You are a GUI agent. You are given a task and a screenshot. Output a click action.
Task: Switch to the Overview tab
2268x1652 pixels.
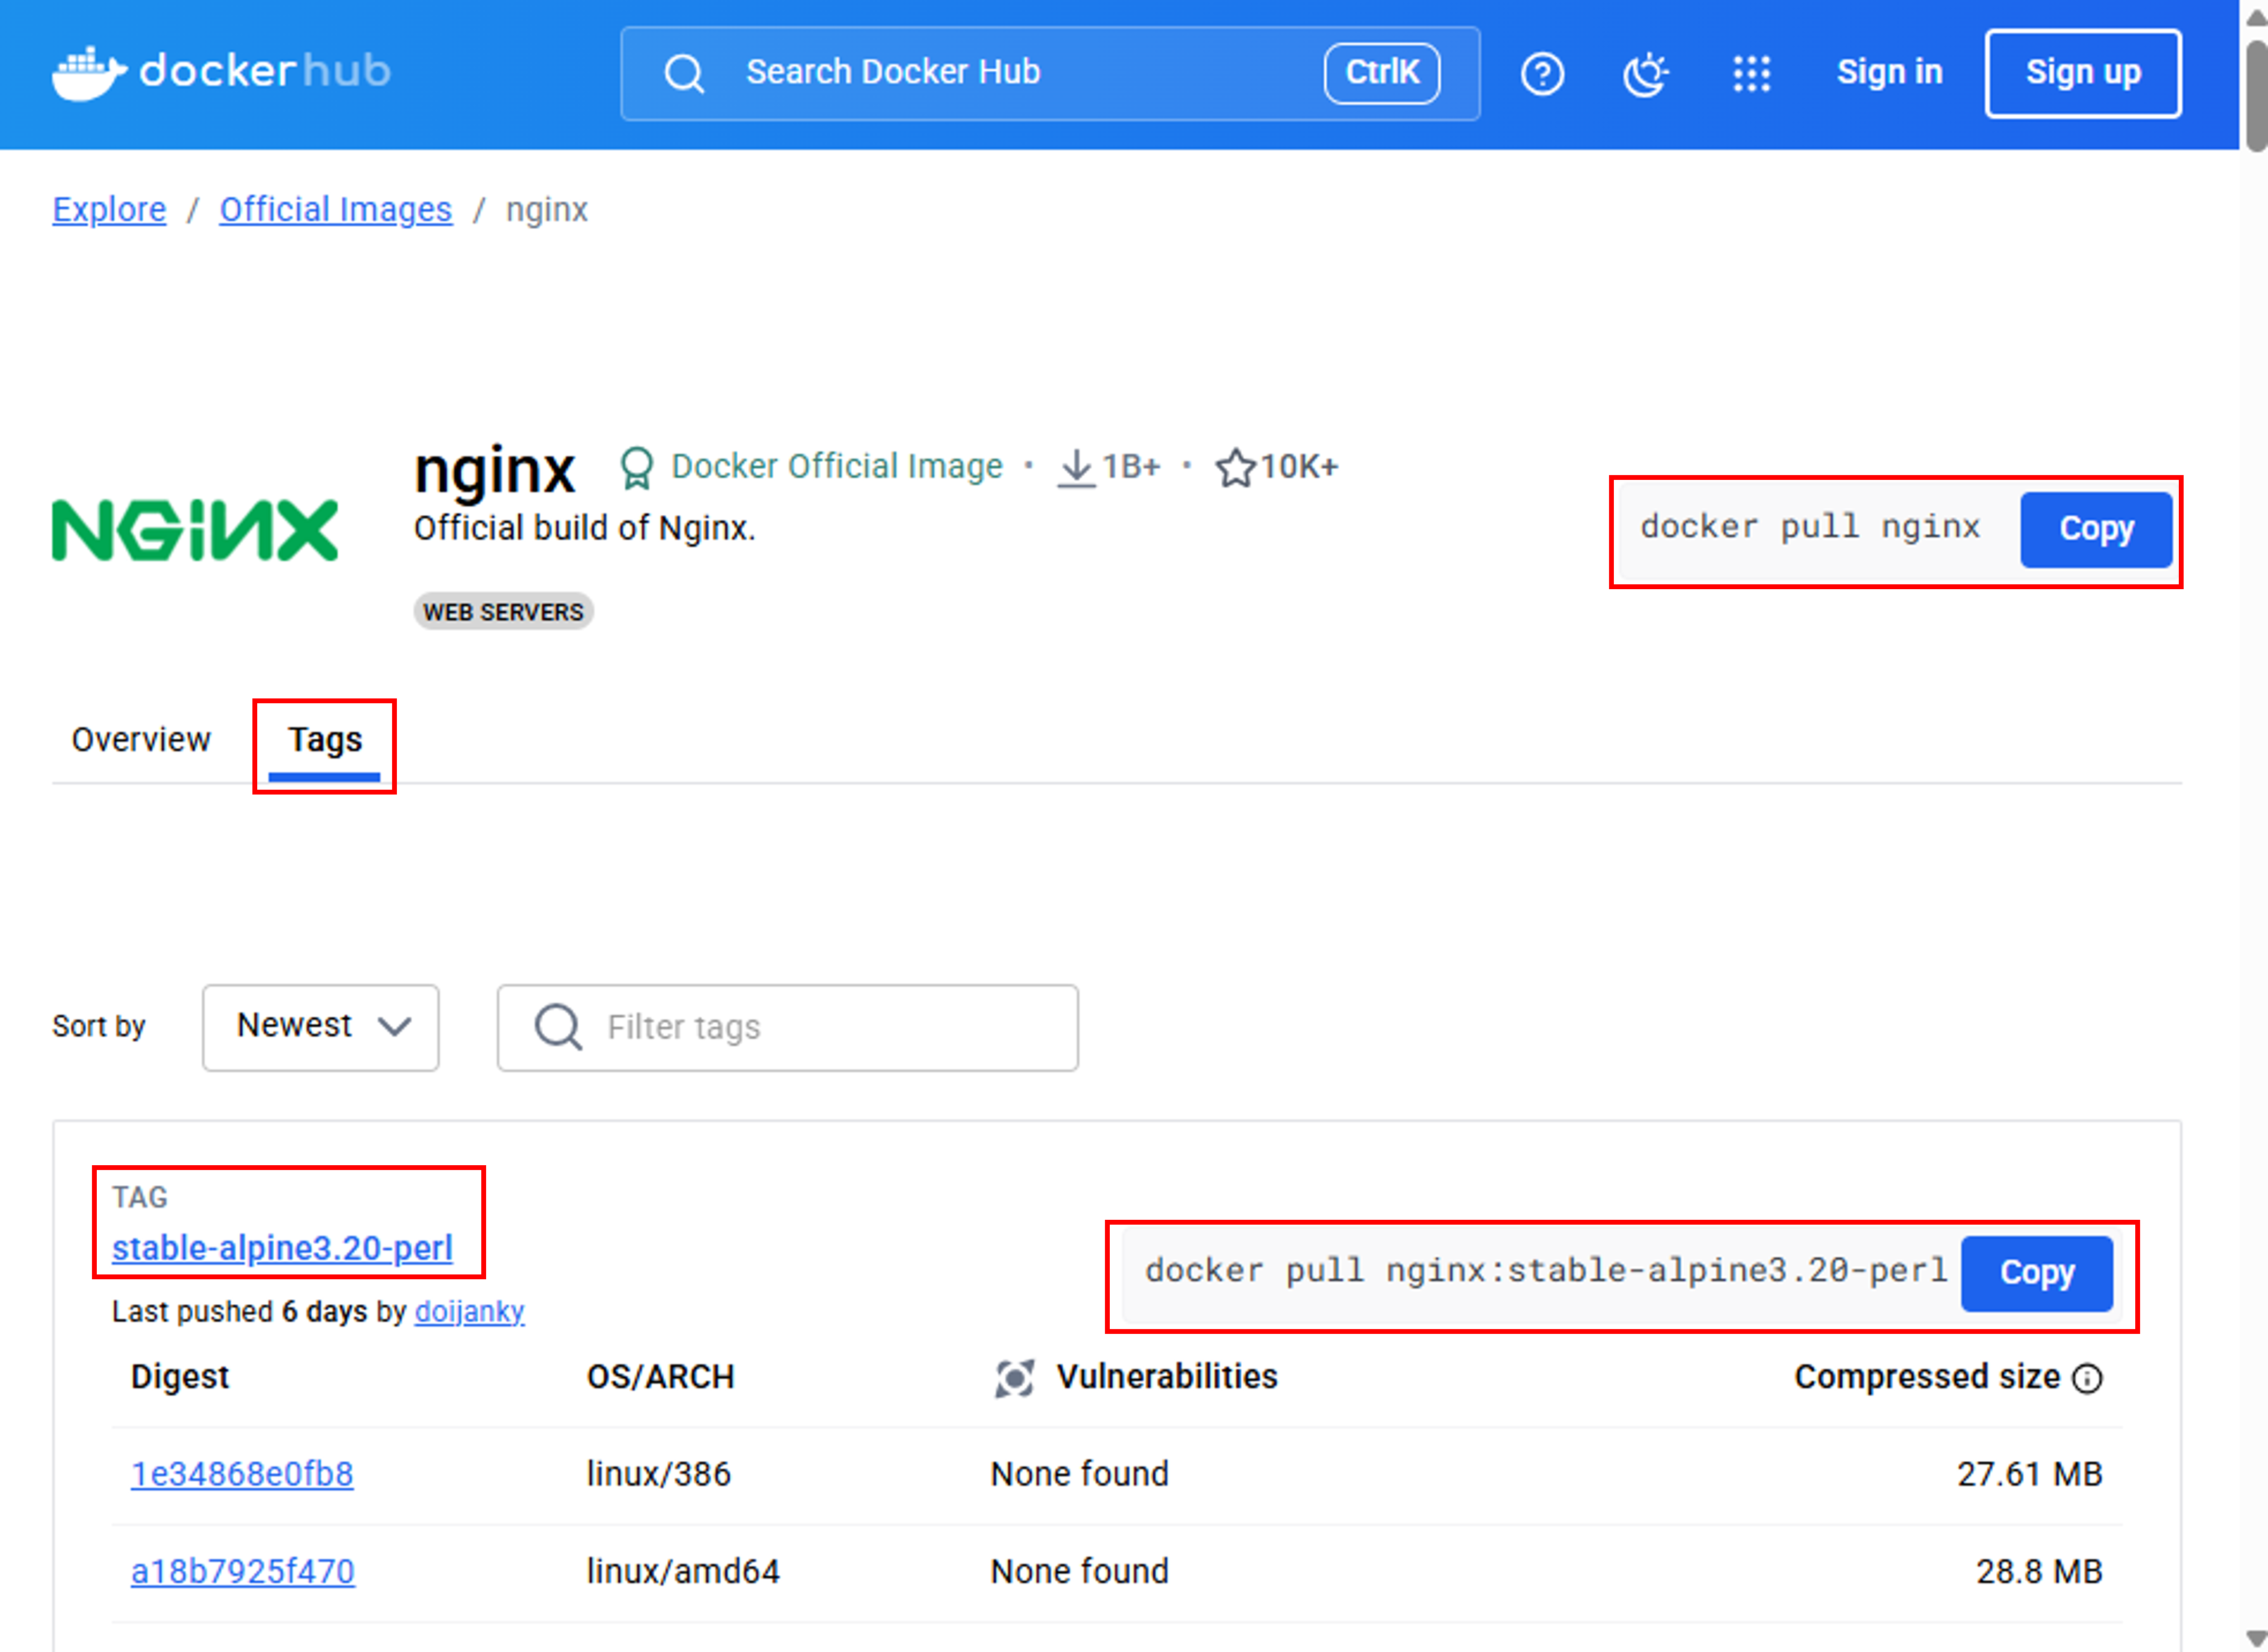click(141, 740)
